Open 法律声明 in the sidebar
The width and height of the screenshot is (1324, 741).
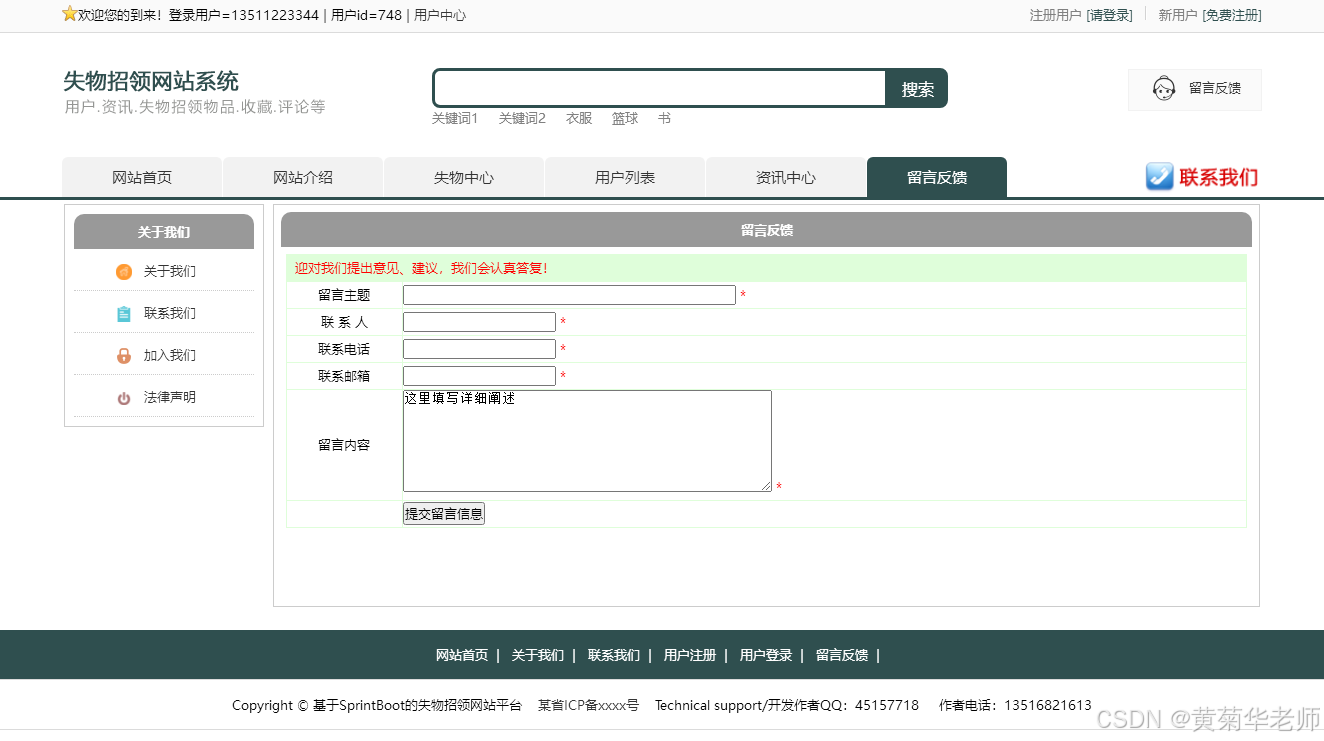click(x=170, y=398)
